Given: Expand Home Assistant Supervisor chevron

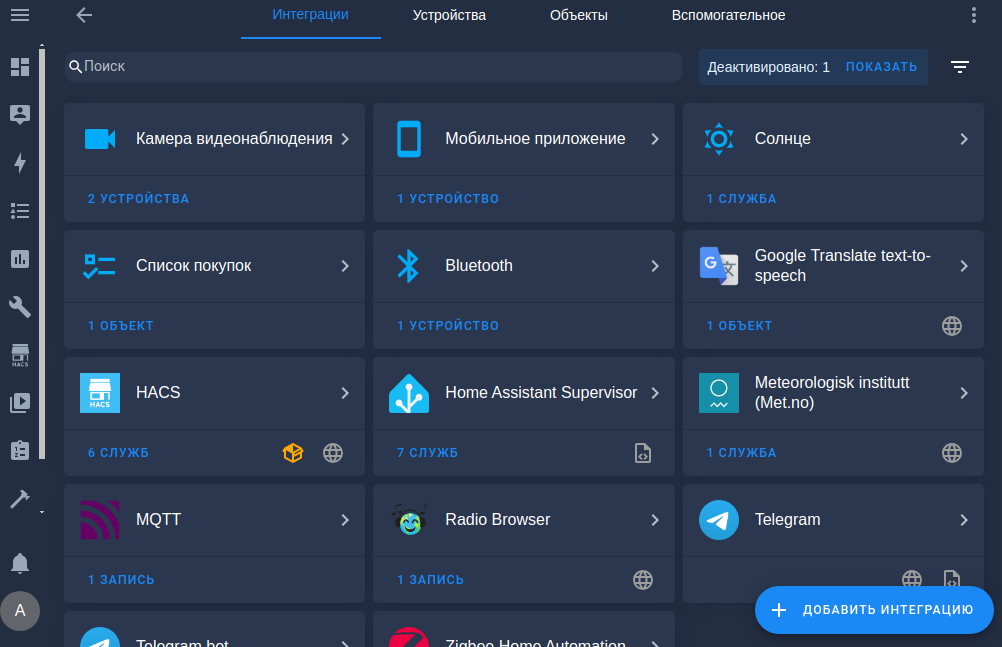Looking at the screenshot, I should click(x=654, y=393).
